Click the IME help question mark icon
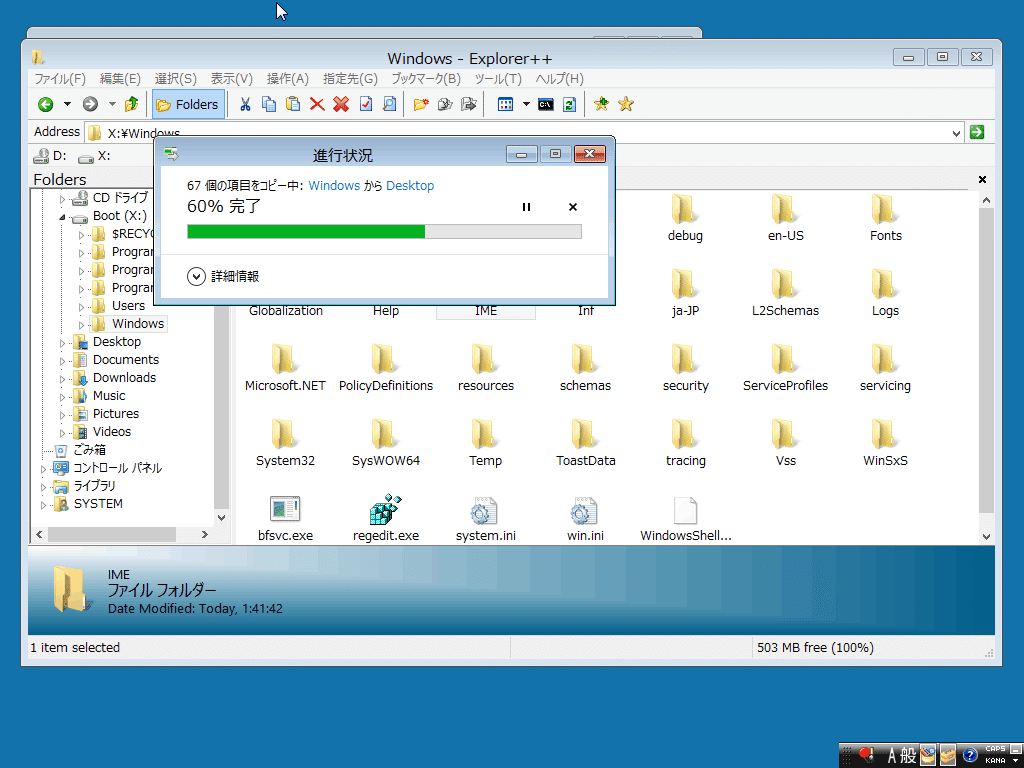This screenshot has width=1024, height=768. (x=970, y=755)
